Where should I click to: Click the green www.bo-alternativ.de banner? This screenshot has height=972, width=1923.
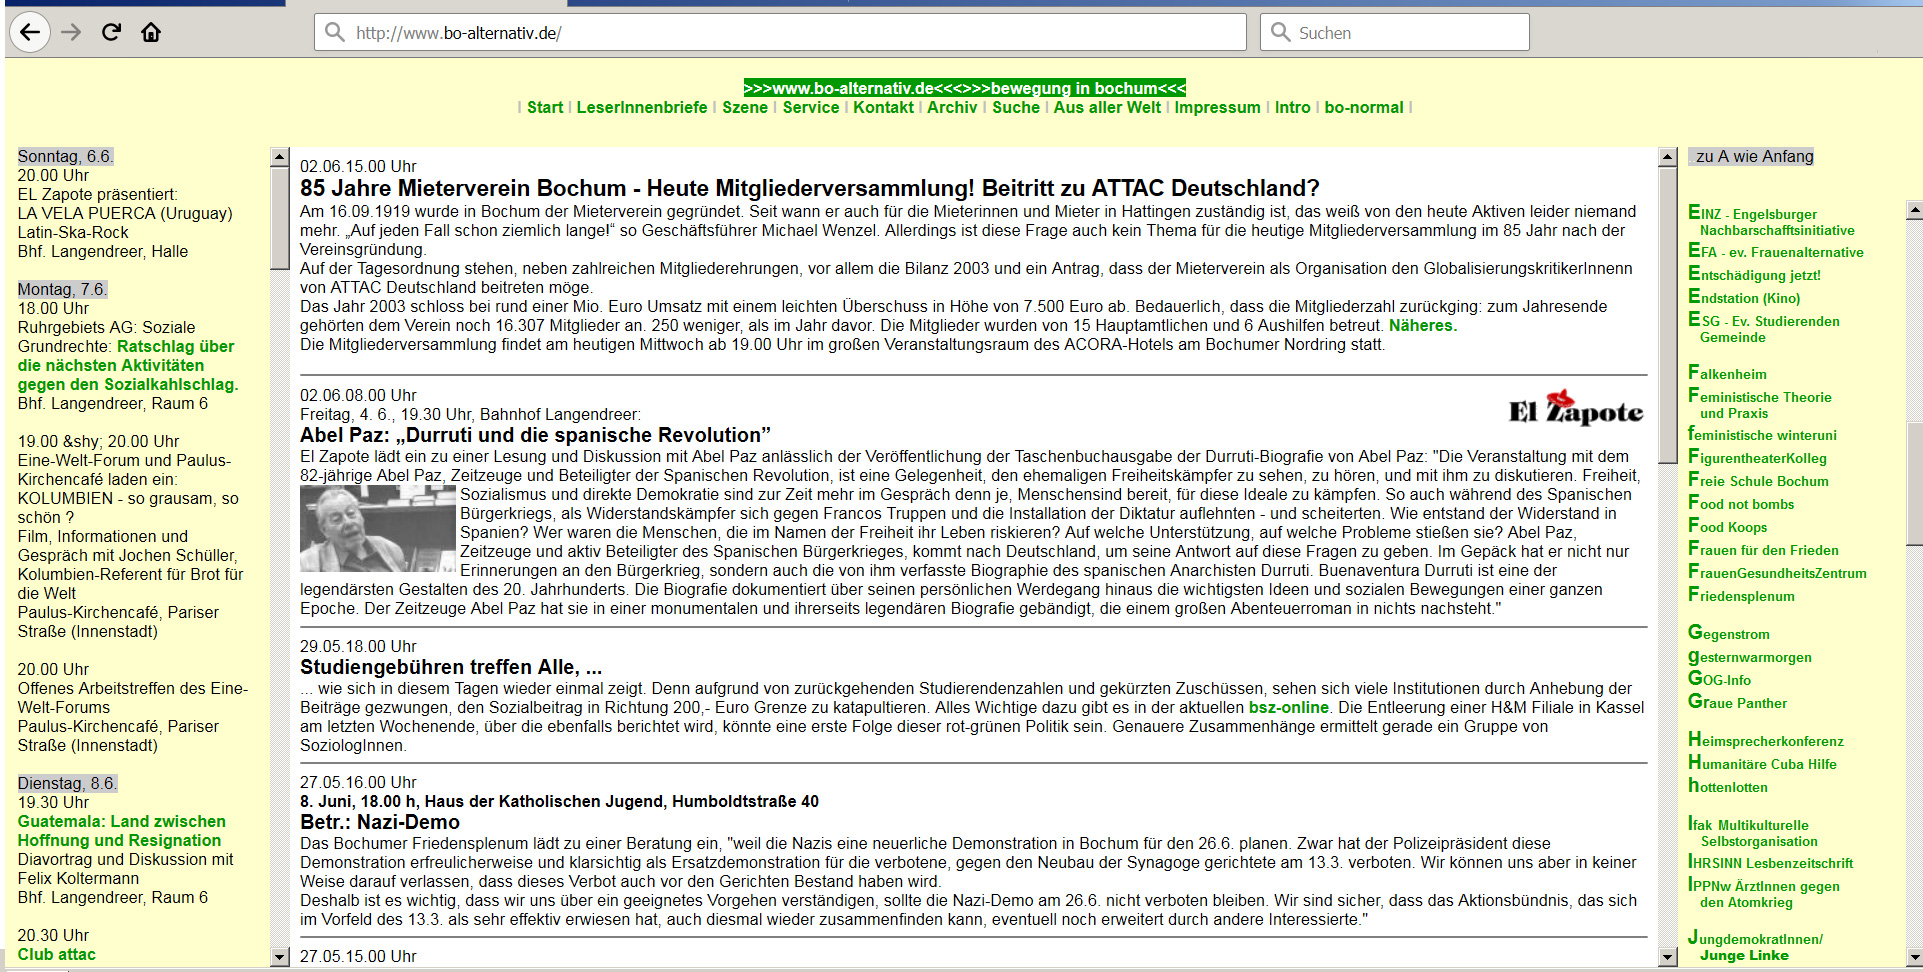click(x=964, y=88)
